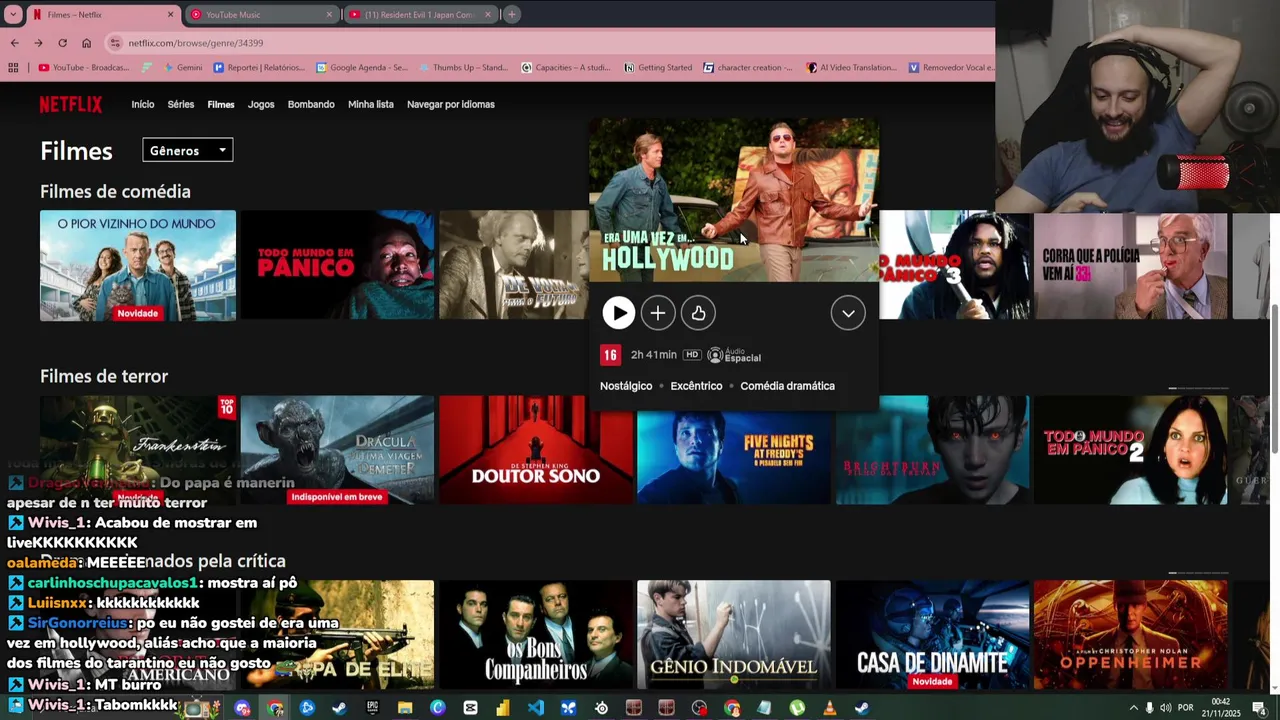Screen dimensions: 1280x720
Task: Go forward in browser history
Action: click(38, 43)
